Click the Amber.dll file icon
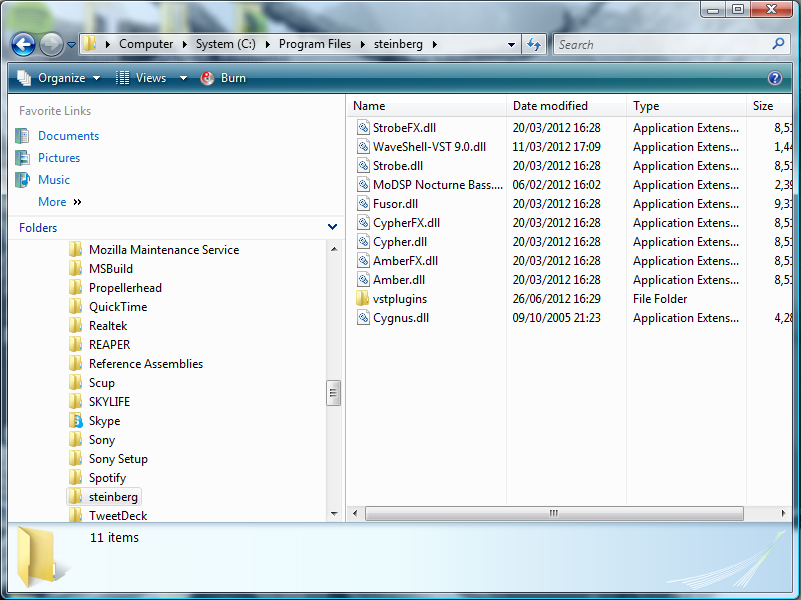 tap(363, 280)
